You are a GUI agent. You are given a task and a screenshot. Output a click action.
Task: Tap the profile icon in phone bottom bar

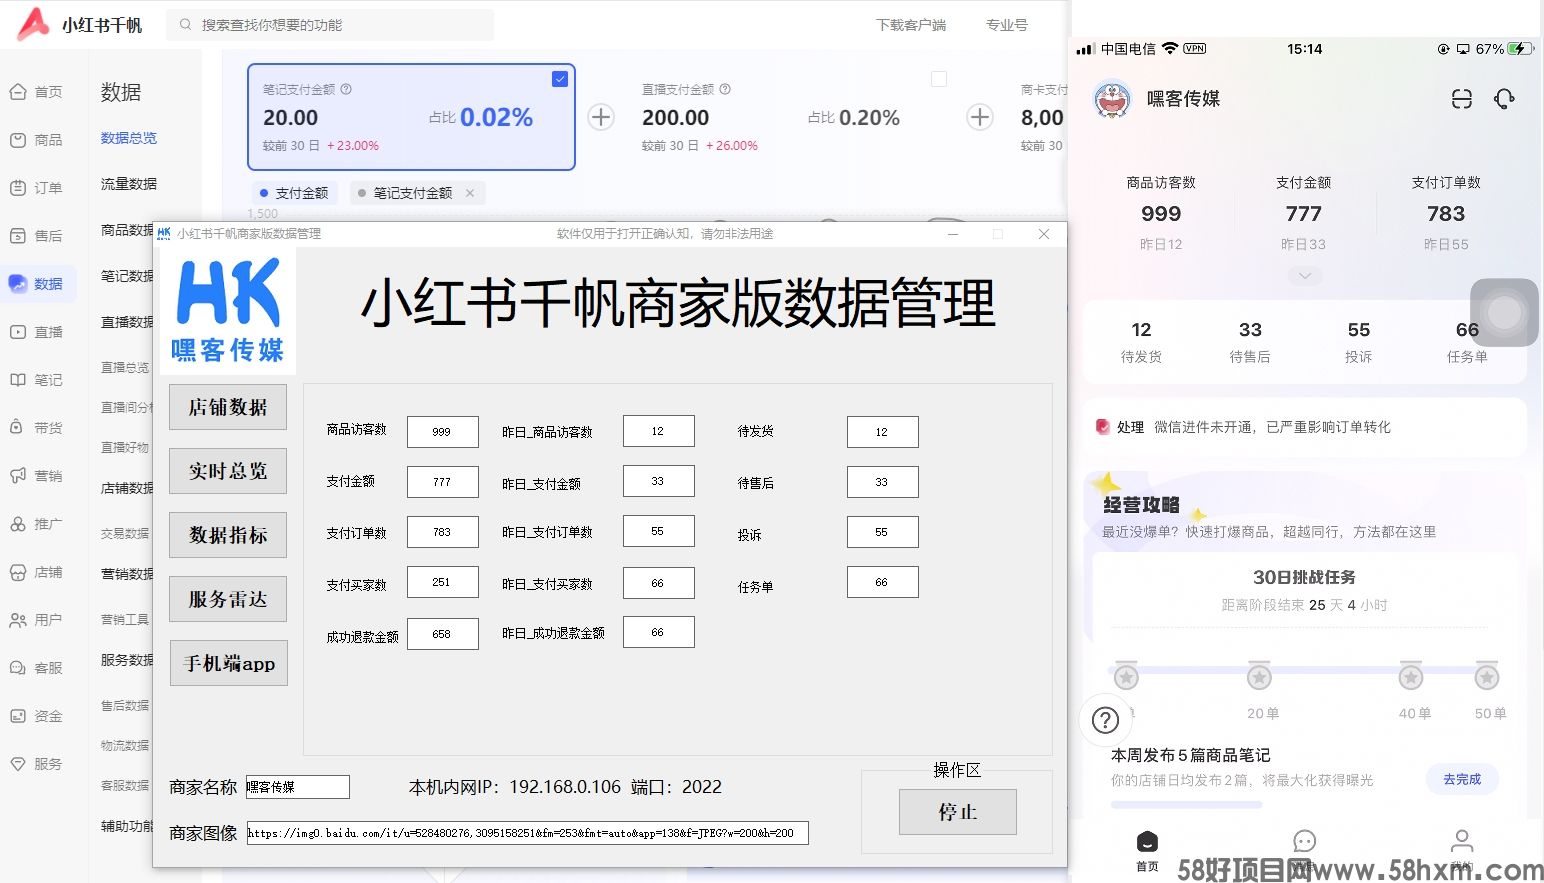[x=1462, y=841]
